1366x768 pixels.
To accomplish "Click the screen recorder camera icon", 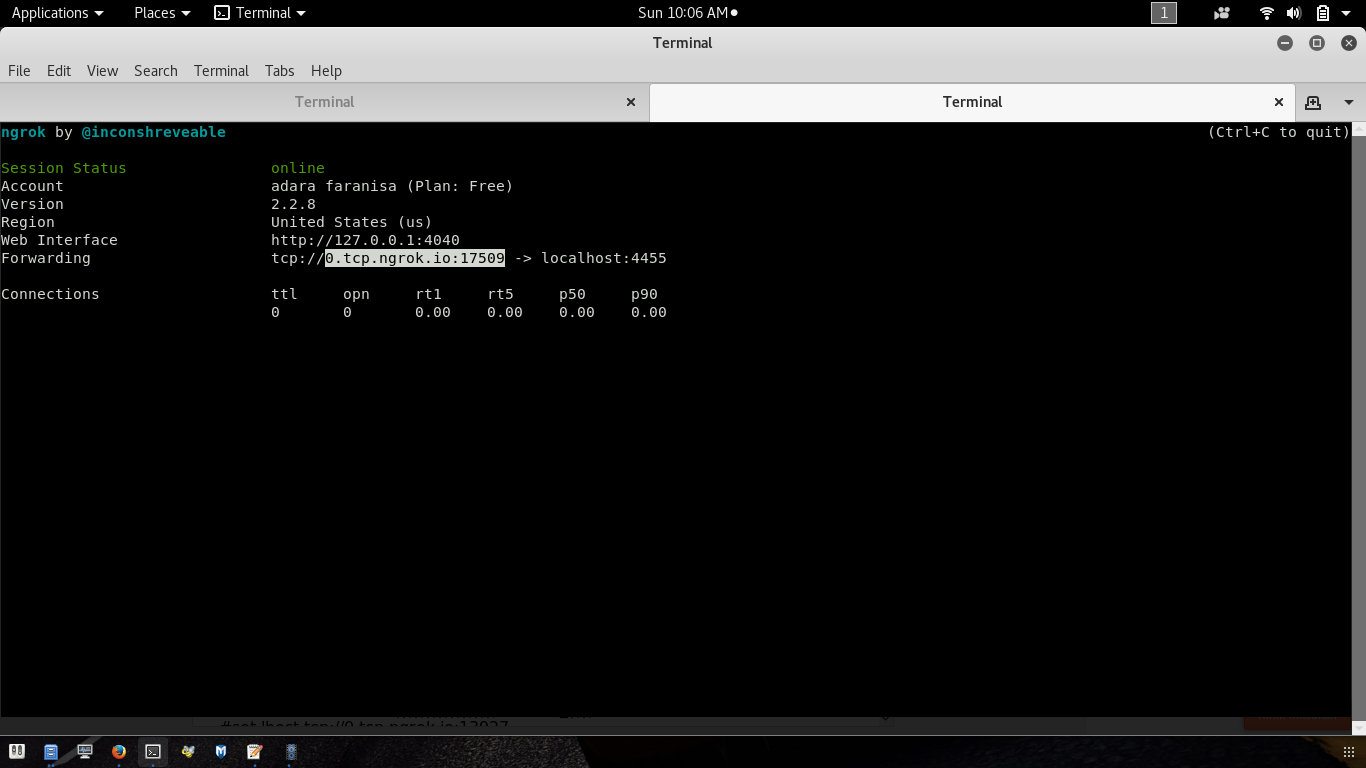I will (1221, 13).
